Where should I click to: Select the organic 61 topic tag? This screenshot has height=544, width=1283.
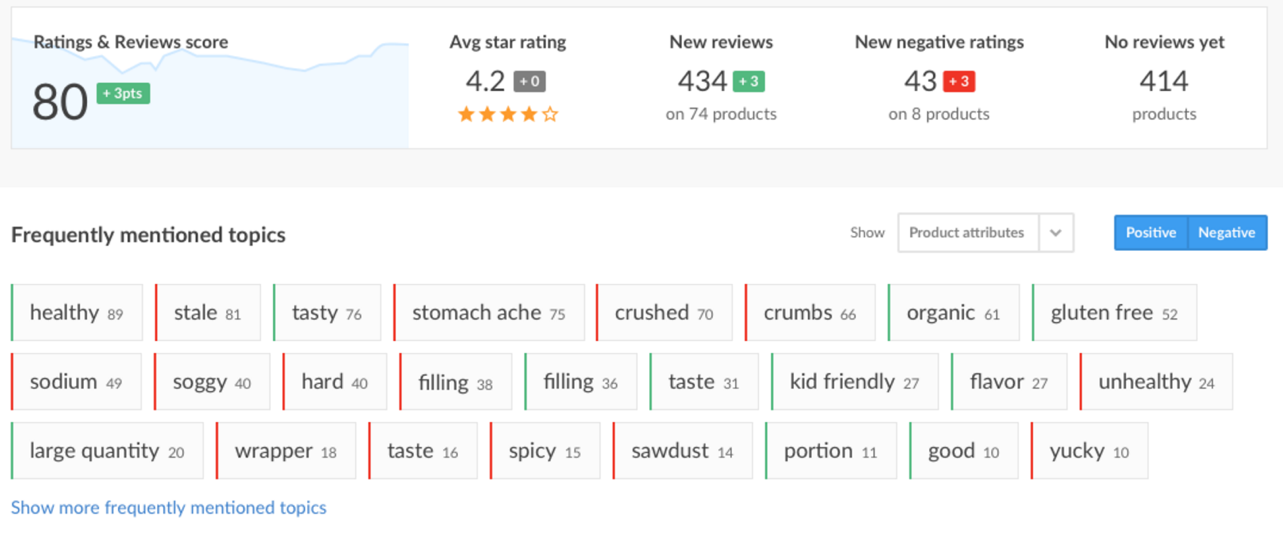(954, 313)
